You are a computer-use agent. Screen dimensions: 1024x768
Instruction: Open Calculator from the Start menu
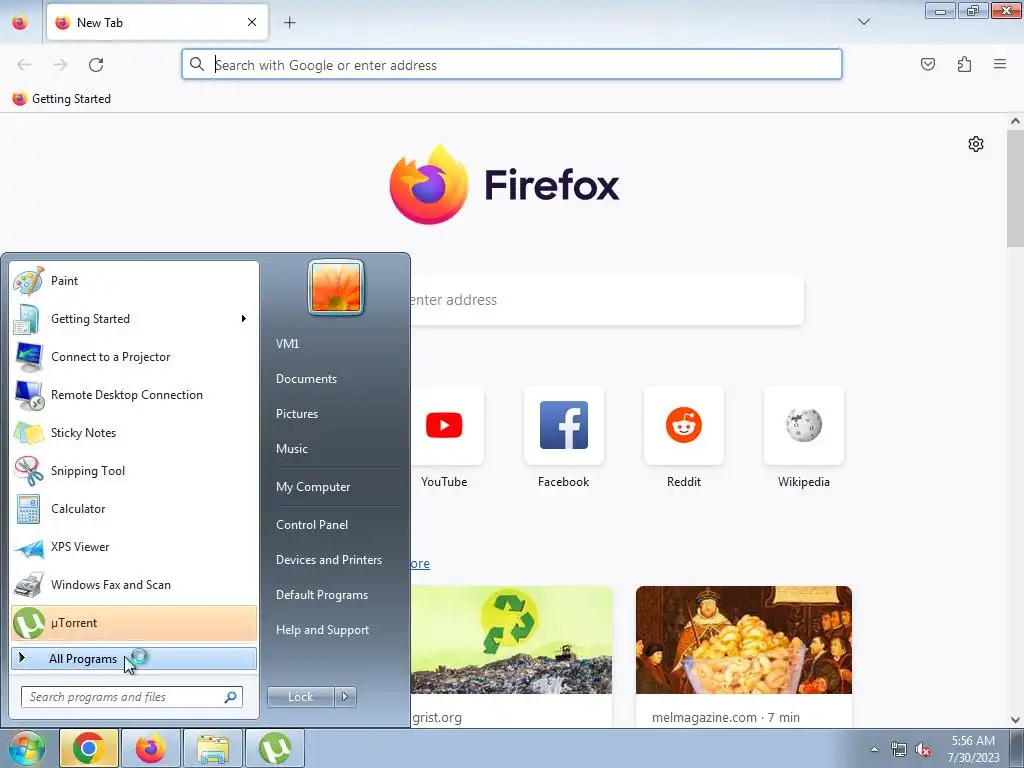click(x=134, y=508)
